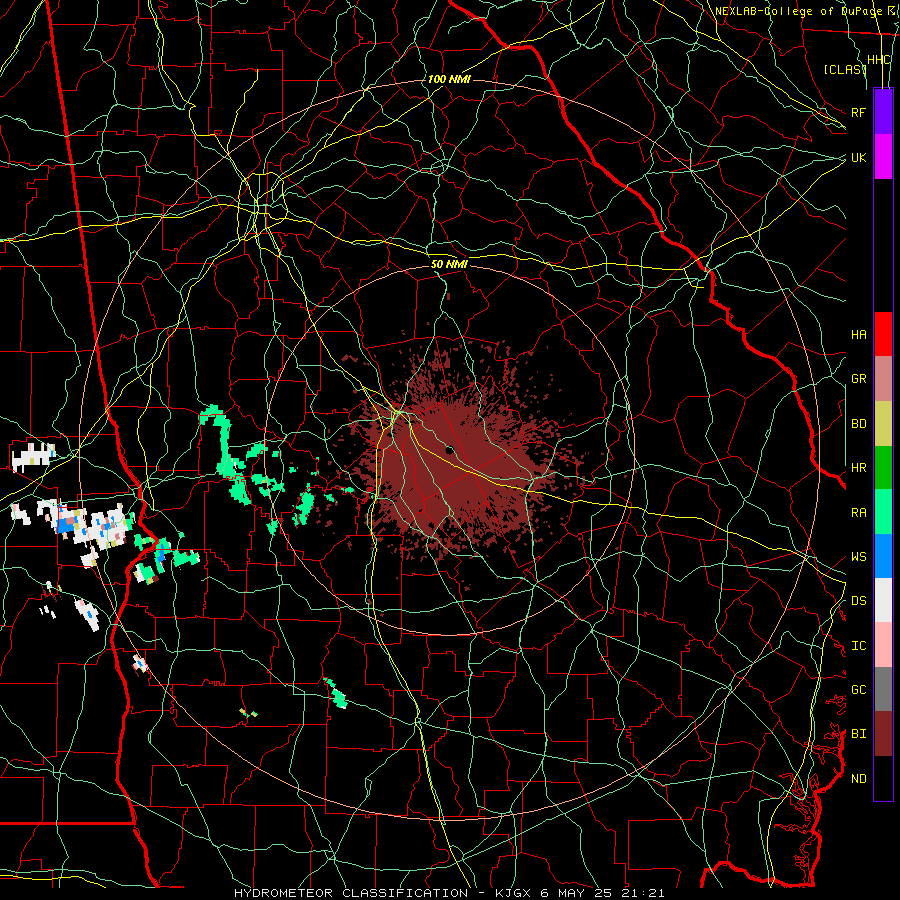Click the UK magenta legend swatch
This screenshot has width=900, height=900.
coord(883,157)
